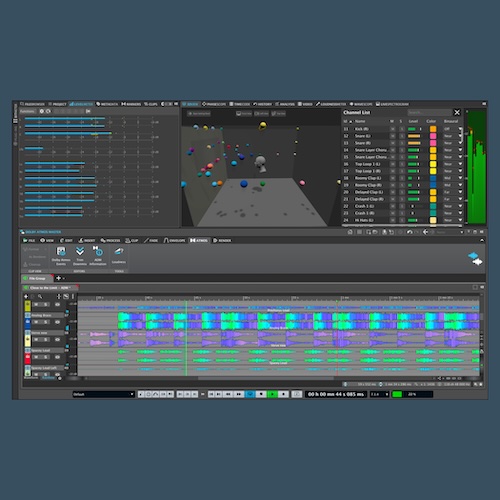
Task: Click the large blue sphere object on floor
Action: coord(244,183)
